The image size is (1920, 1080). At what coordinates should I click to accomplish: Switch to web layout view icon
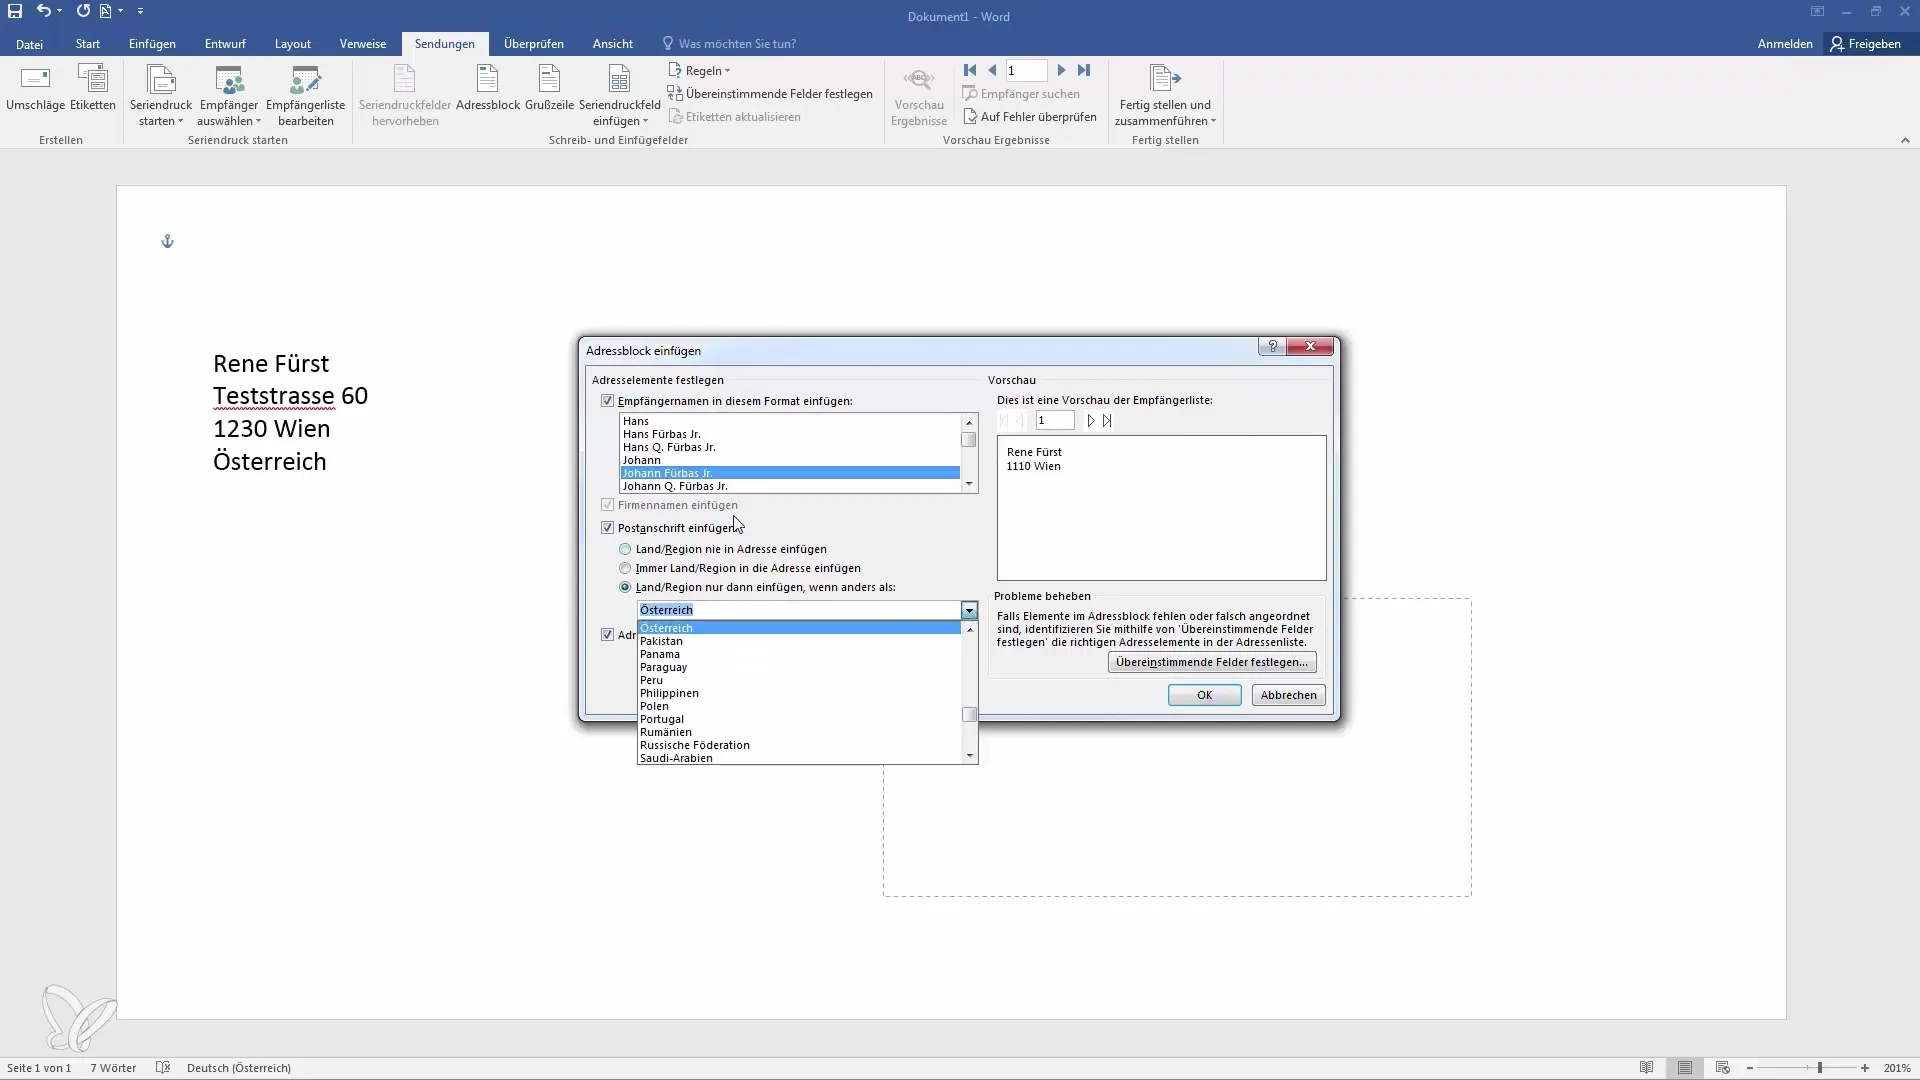click(1722, 1068)
